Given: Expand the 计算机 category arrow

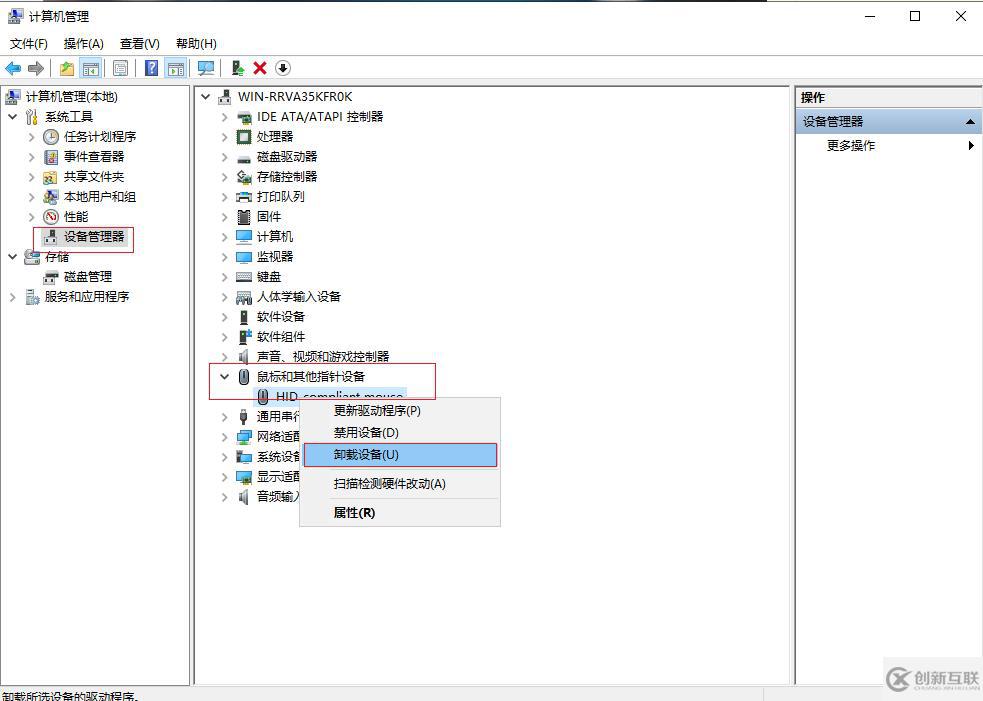Looking at the screenshot, I should coord(224,237).
